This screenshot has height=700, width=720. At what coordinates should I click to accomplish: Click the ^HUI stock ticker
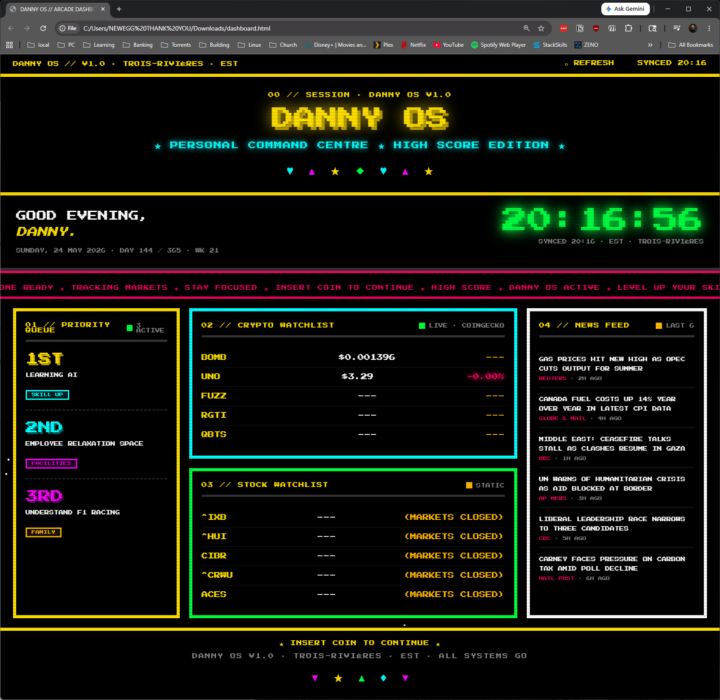pos(214,536)
